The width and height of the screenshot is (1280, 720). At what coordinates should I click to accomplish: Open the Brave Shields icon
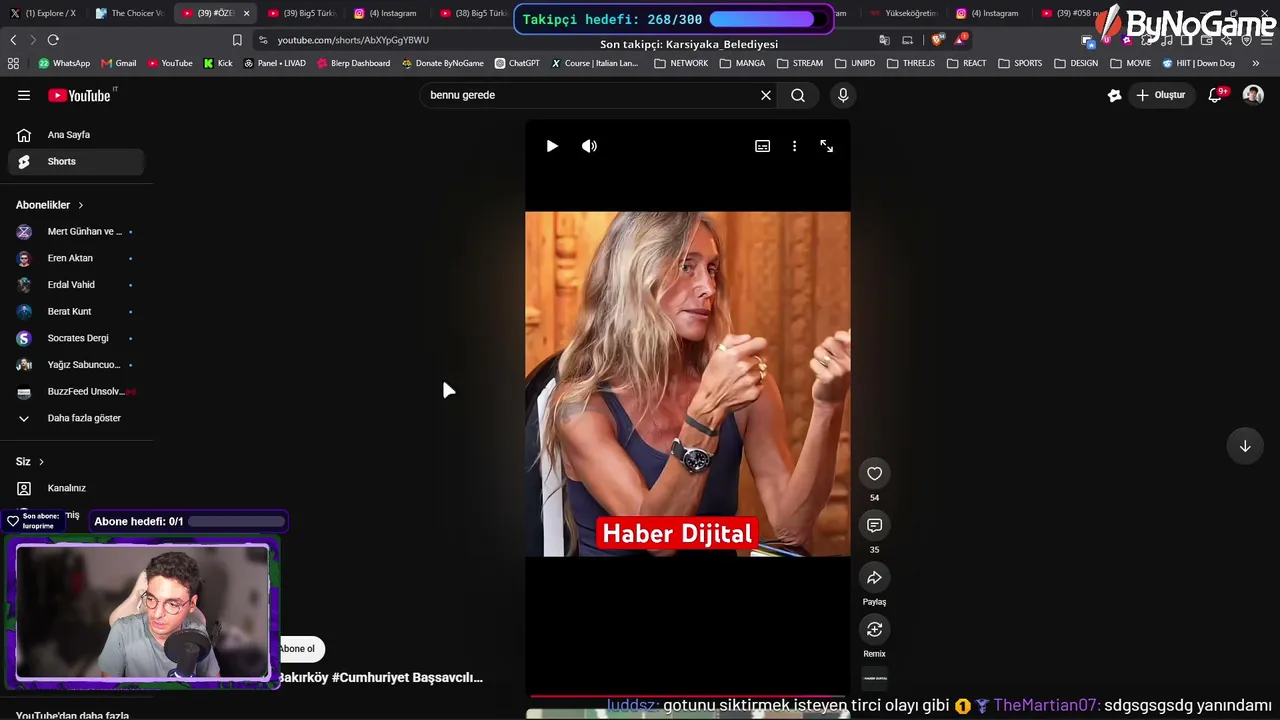pyautogui.click(x=937, y=40)
